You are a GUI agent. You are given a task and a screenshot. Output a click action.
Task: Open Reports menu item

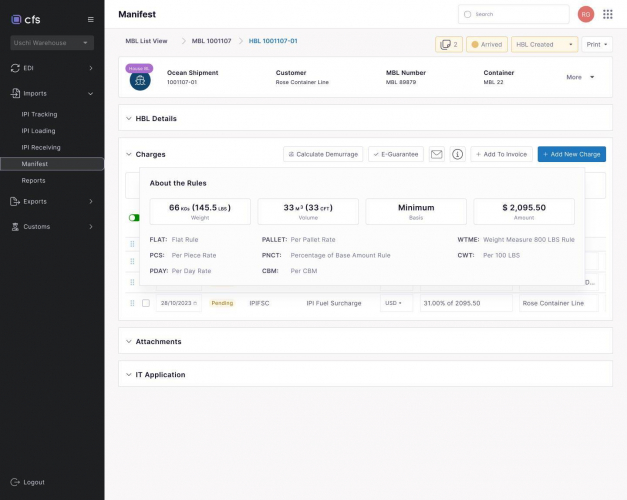click(x=33, y=180)
